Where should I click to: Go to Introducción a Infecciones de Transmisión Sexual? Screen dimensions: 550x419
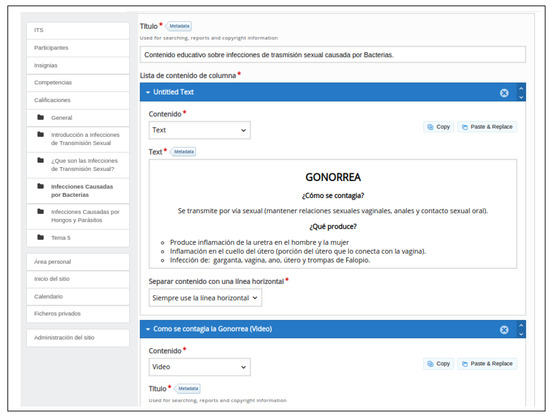tap(78, 139)
